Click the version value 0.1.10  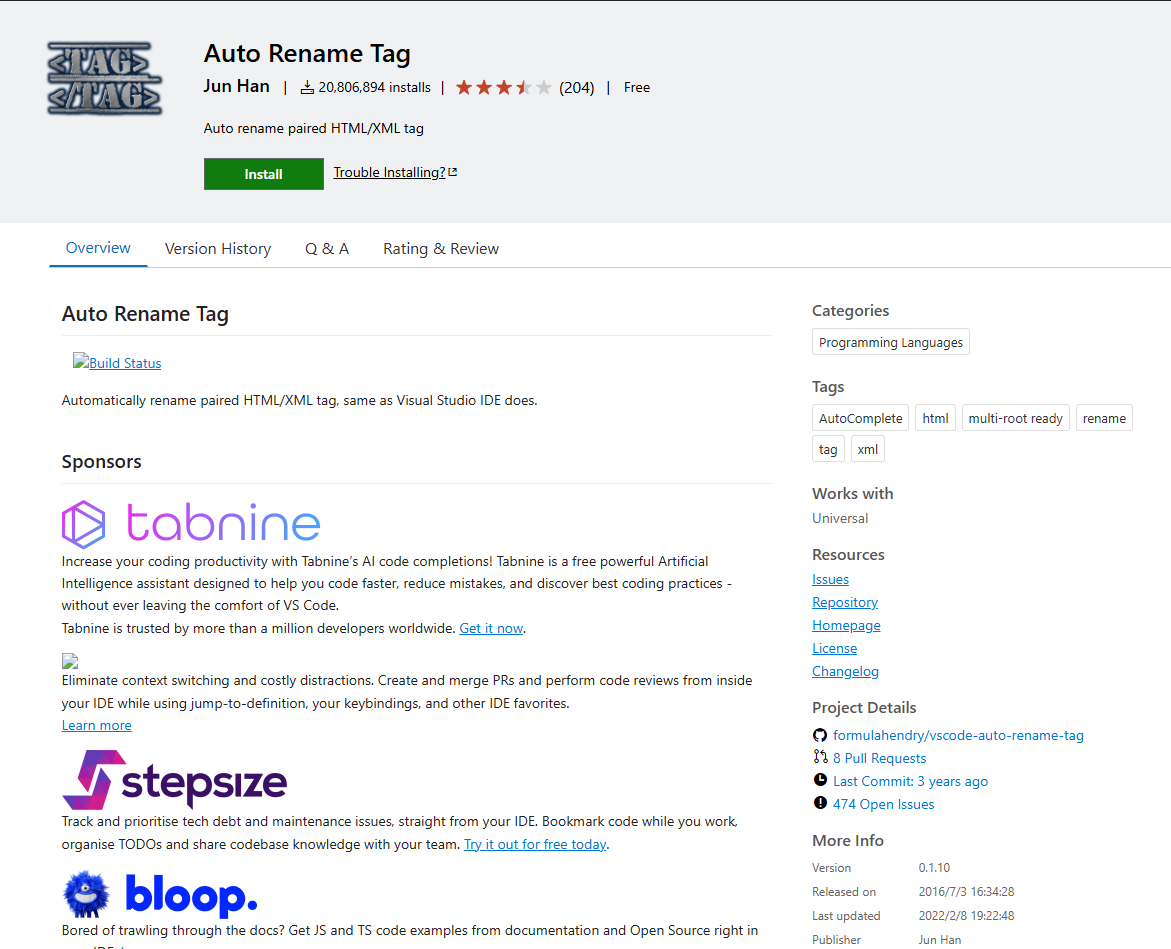coord(934,868)
